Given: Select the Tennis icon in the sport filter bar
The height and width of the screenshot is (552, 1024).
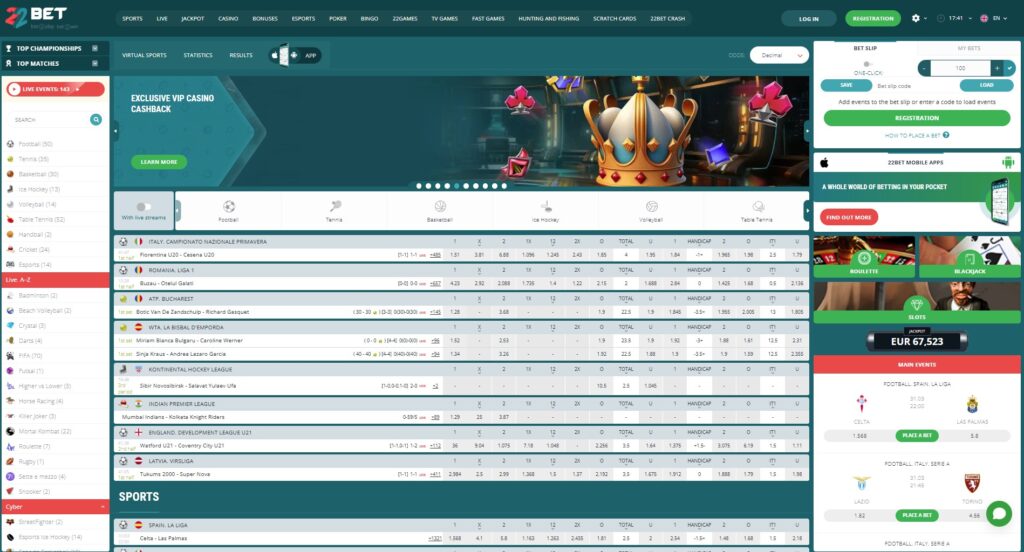Looking at the screenshot, I should [334, 206].
